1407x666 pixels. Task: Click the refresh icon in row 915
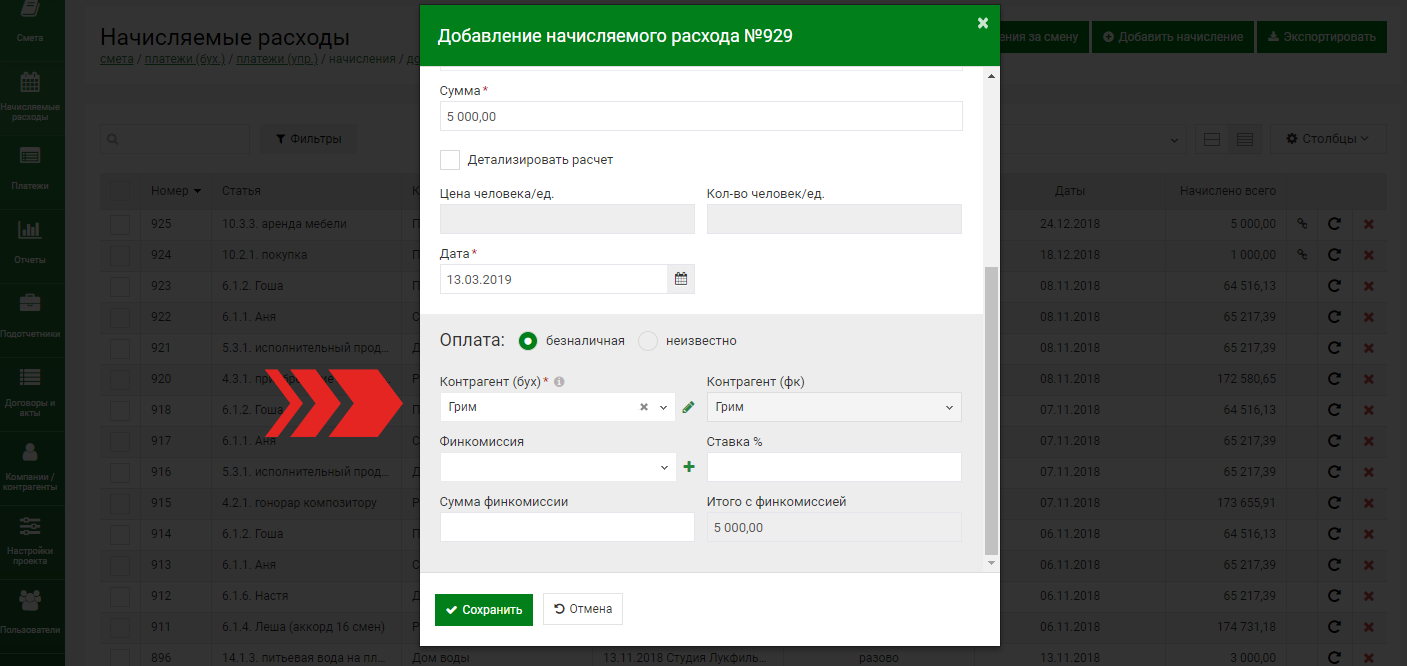(1334, 503)
